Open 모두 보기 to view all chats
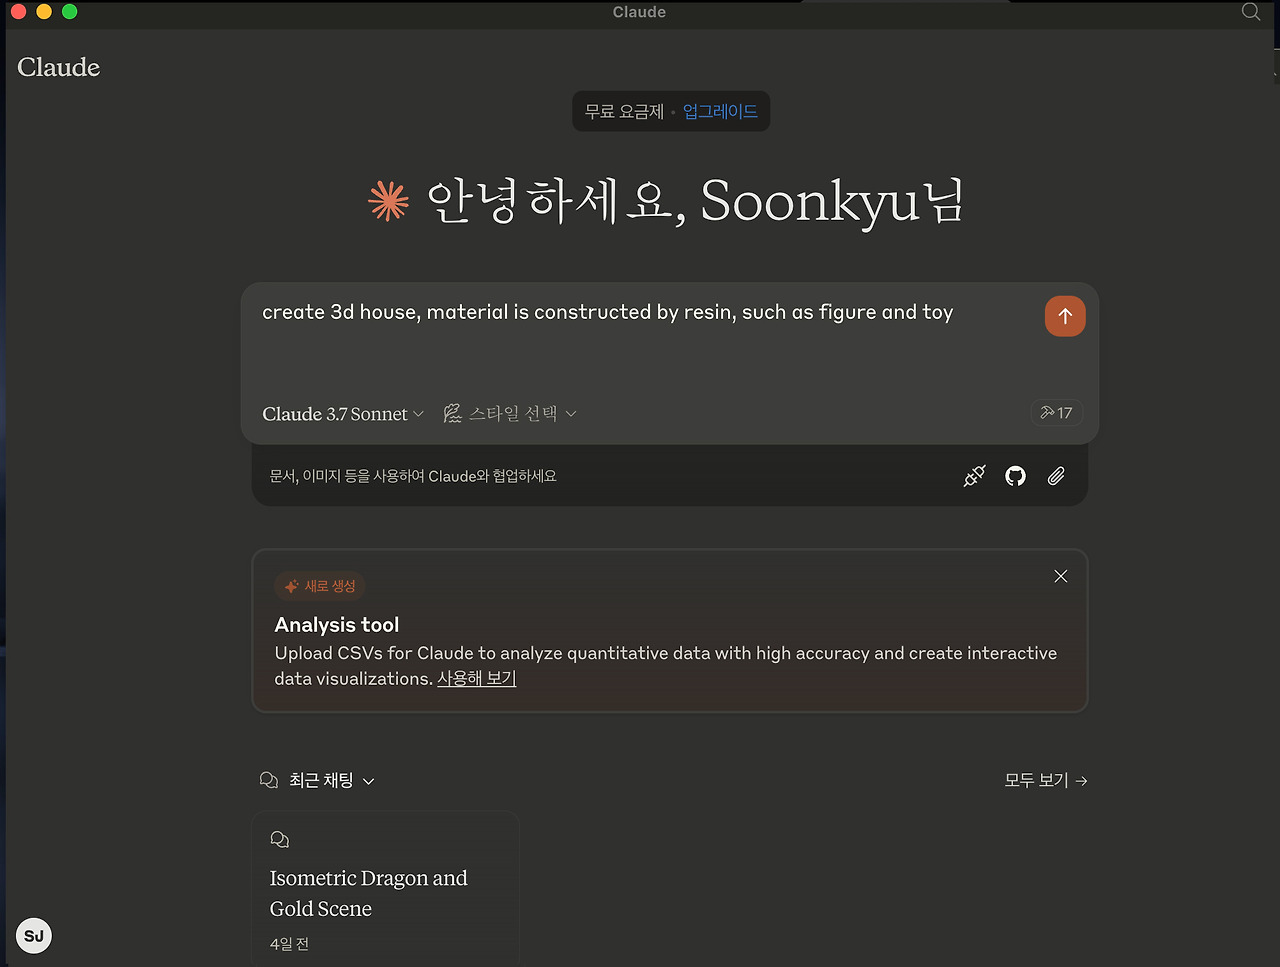1280x967 pixels. 1046,780
